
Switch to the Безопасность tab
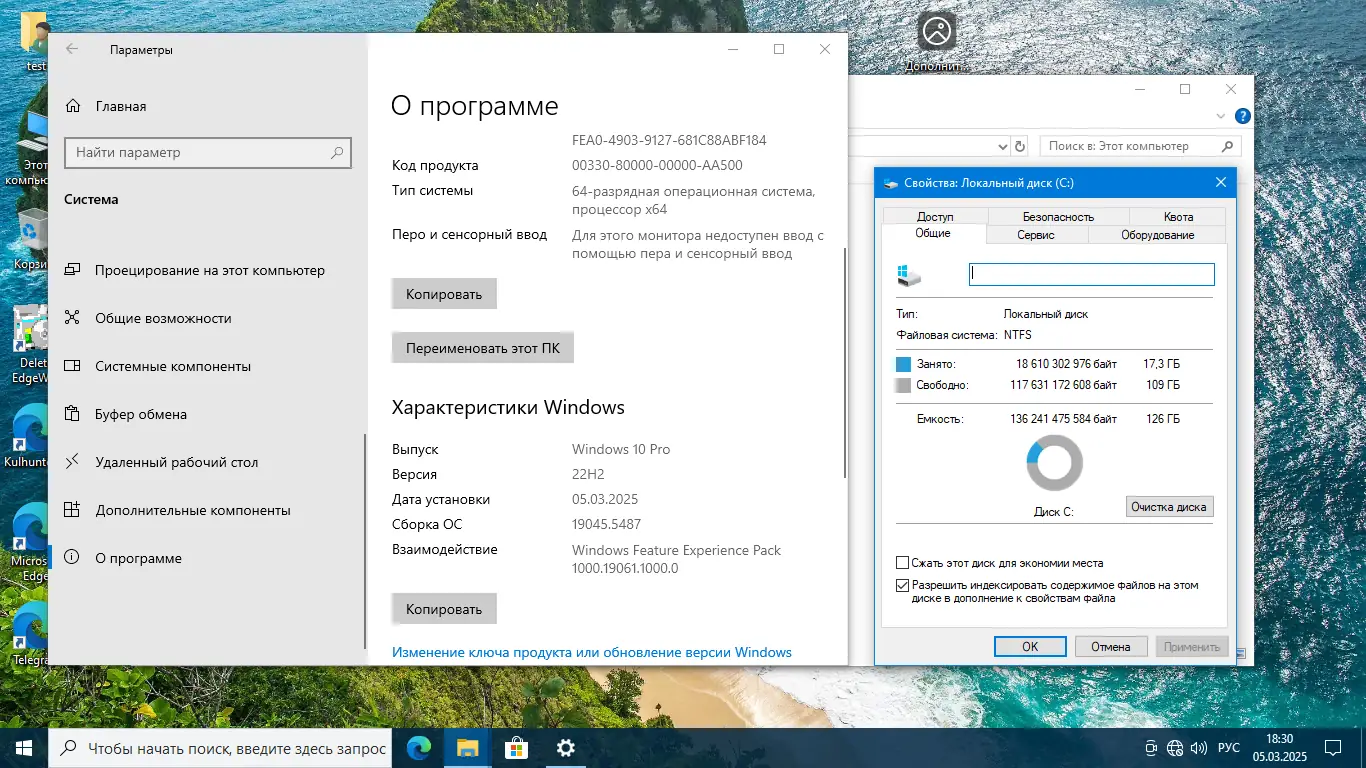coord(1058,216)
